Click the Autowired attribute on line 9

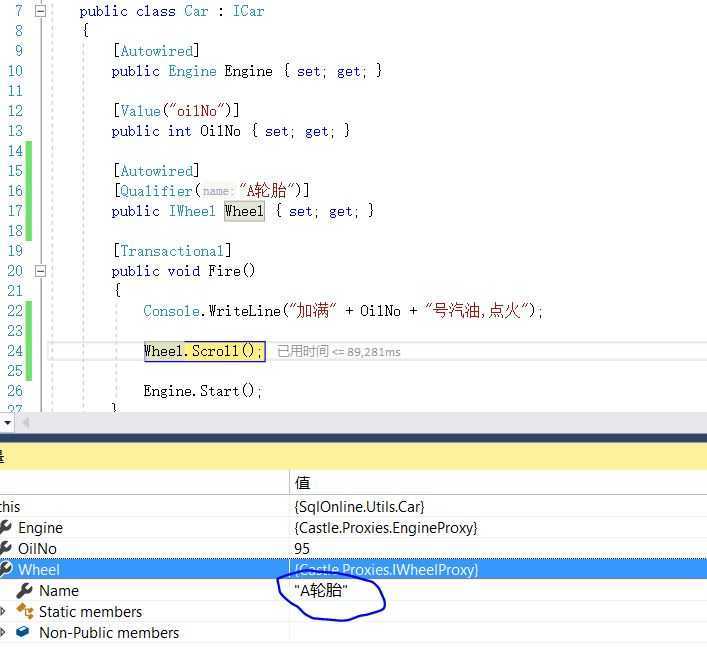pos(156,51)
